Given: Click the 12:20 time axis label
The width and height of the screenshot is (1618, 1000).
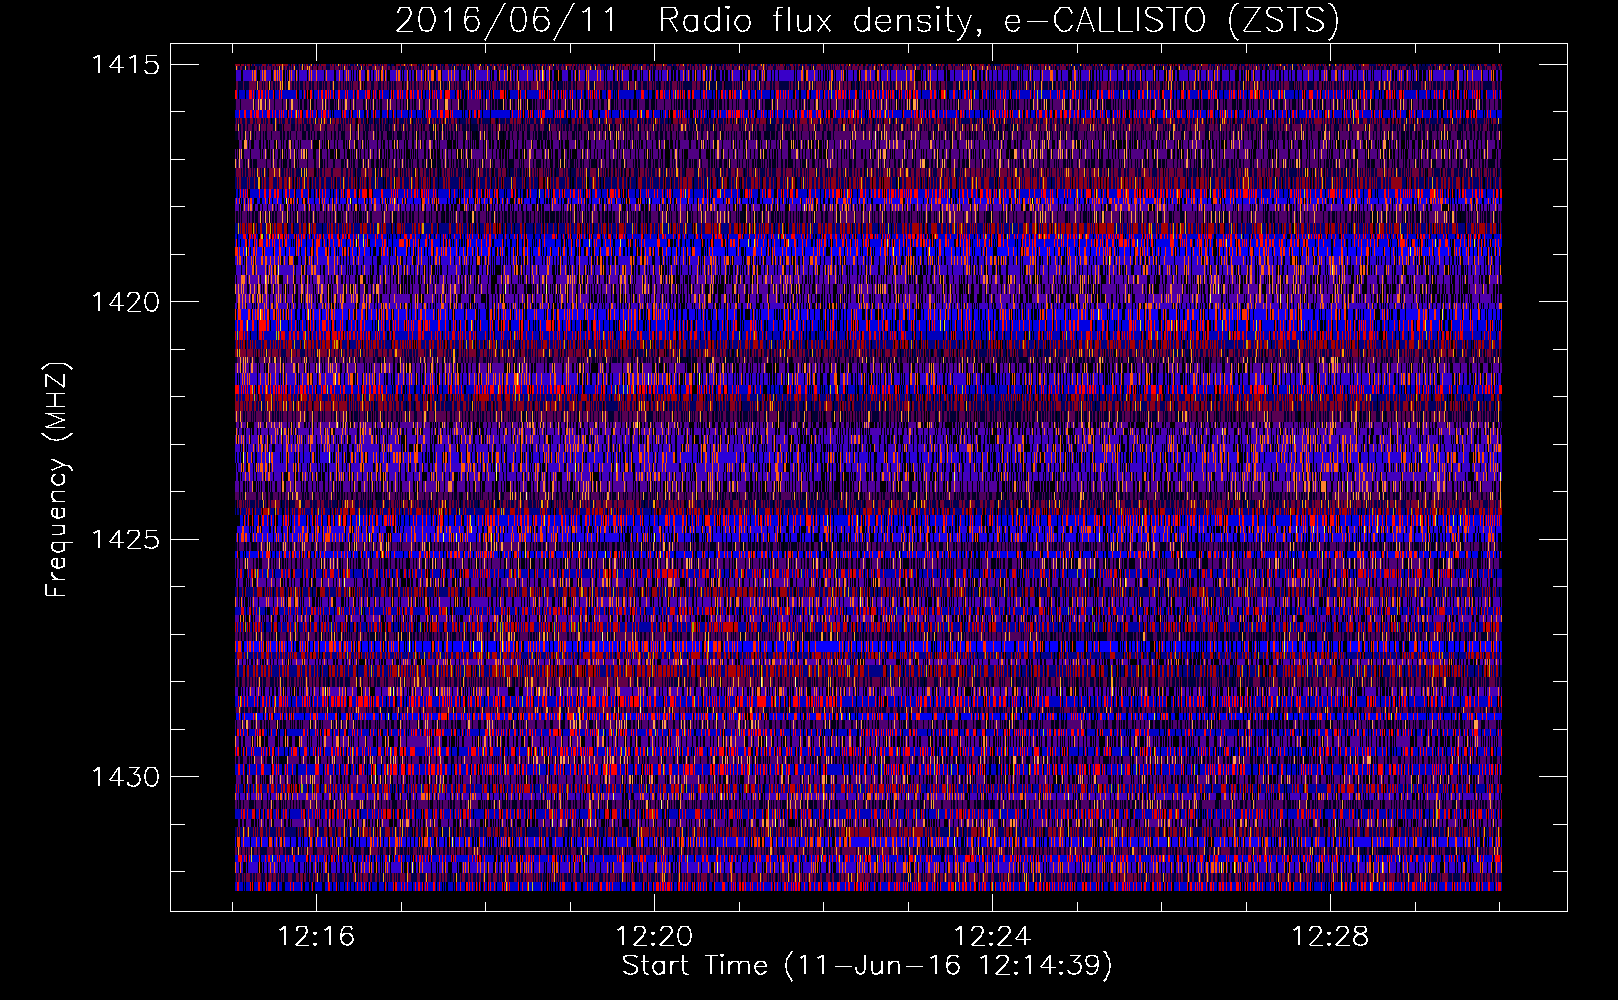Looking at the screenshot, I should tap(654, 937).
